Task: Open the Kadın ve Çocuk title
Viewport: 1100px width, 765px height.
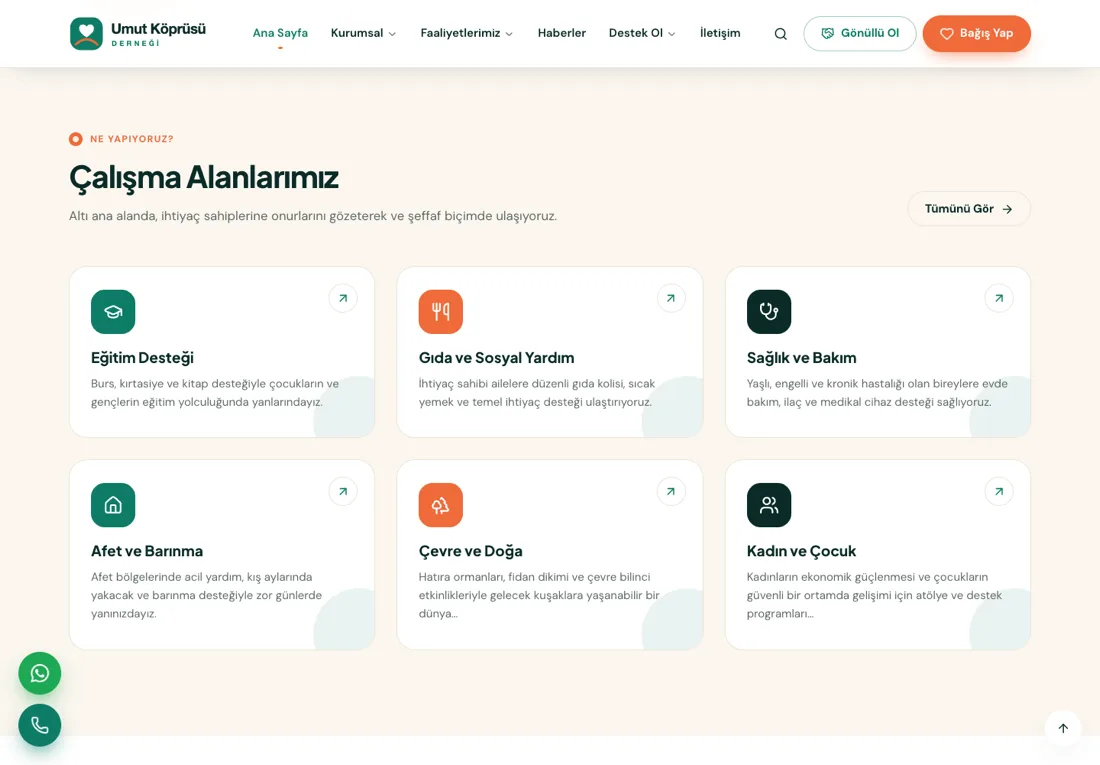Action: click(x=801, y=551)
